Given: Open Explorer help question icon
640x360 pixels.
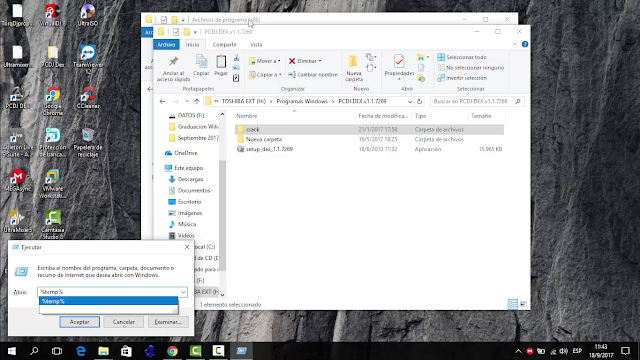Looking at the screenshot, I should click(525, 44).
